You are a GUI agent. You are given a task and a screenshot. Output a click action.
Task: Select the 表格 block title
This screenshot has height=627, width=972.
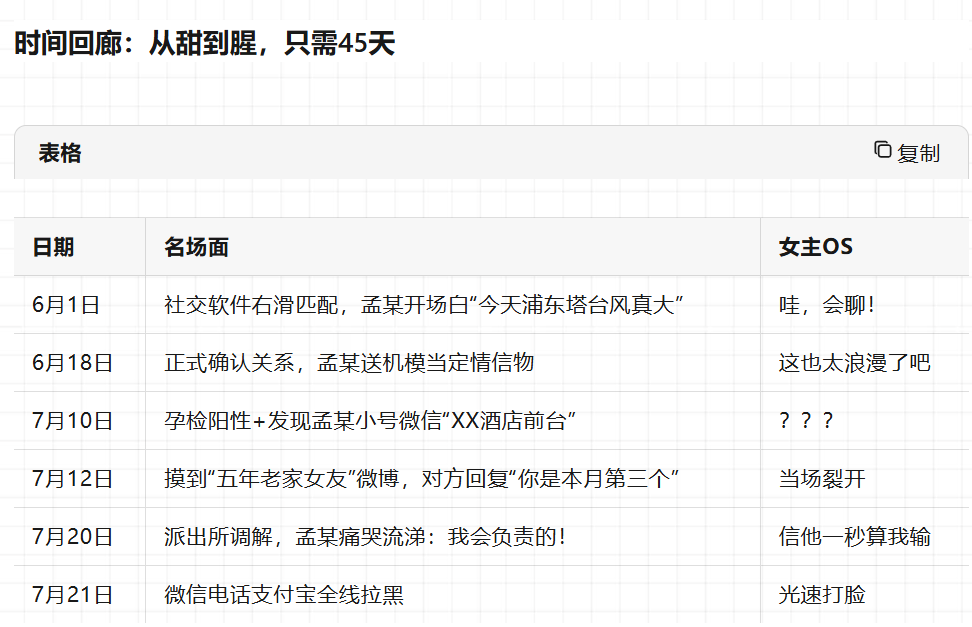(x=60, y=153)
